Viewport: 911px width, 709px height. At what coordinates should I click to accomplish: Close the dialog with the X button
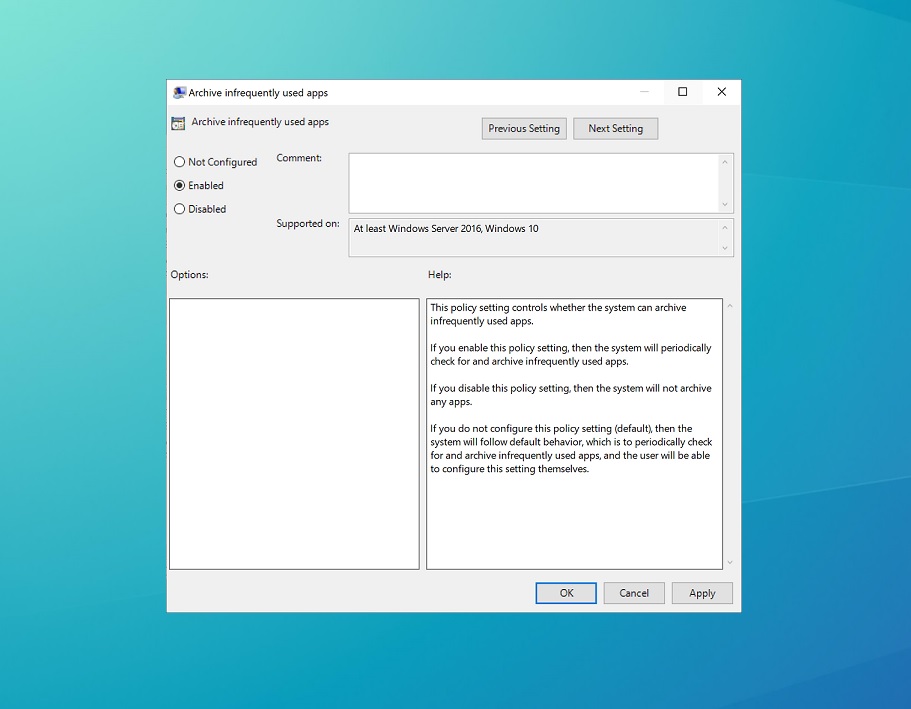pos(721,92)
